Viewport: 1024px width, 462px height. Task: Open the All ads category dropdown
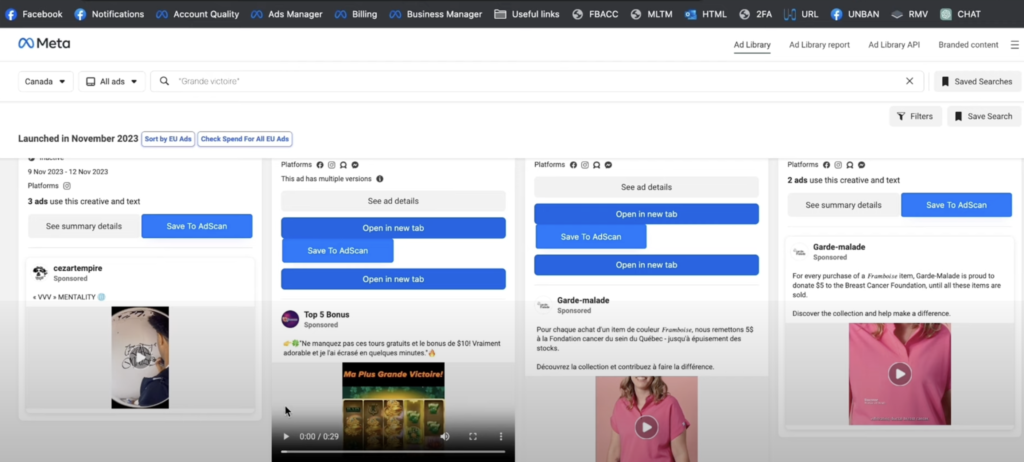click(112, 82)
